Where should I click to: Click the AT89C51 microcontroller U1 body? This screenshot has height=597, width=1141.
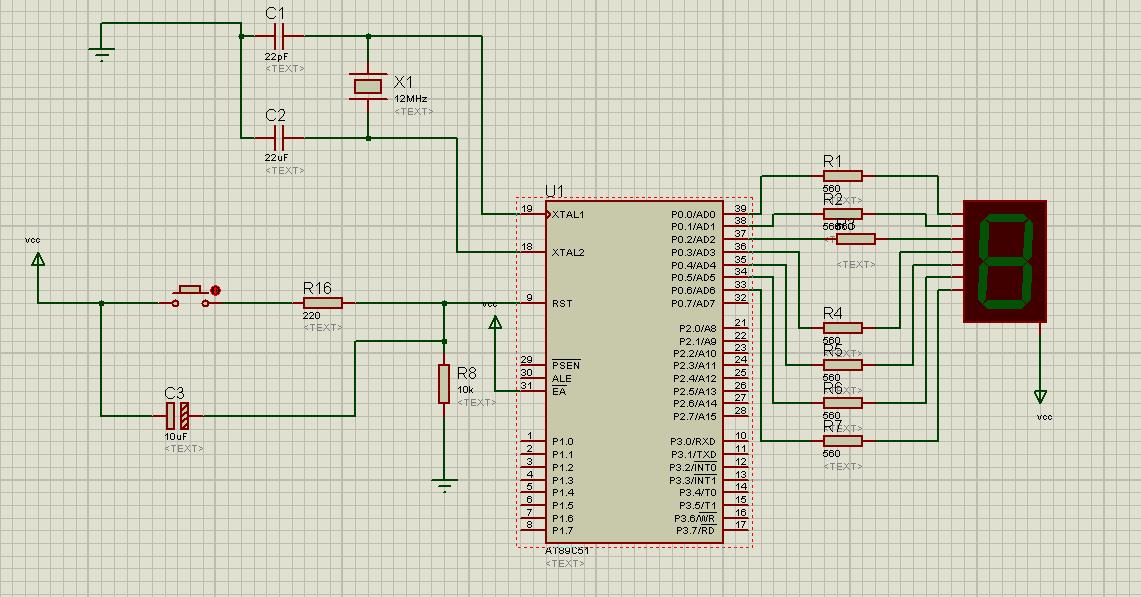click(x=632, y=370)
